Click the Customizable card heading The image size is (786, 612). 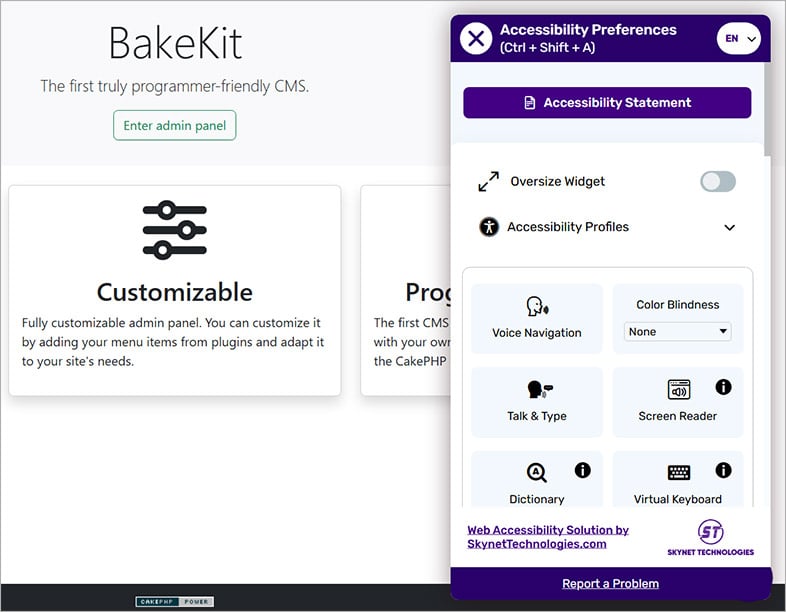click(x=174, y=292)
